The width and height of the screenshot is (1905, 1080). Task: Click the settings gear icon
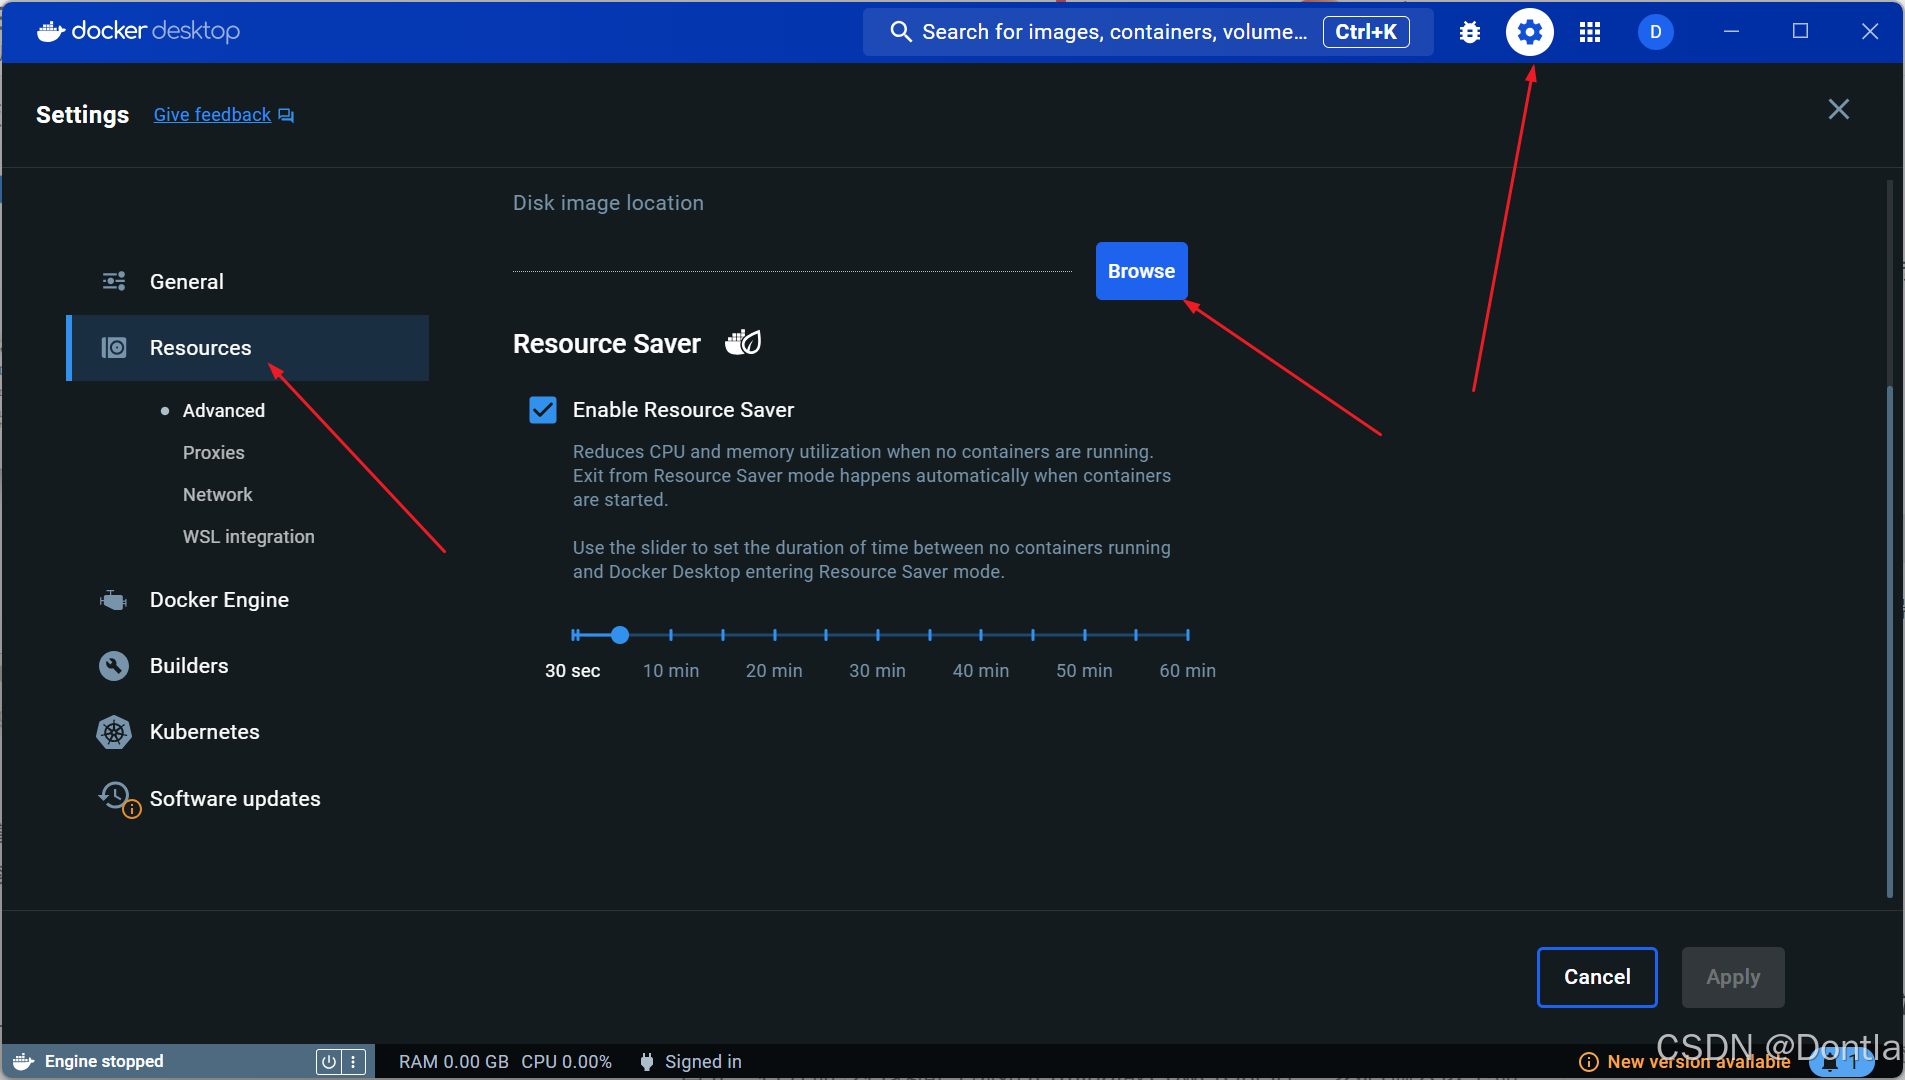(x=1529, y=32)
